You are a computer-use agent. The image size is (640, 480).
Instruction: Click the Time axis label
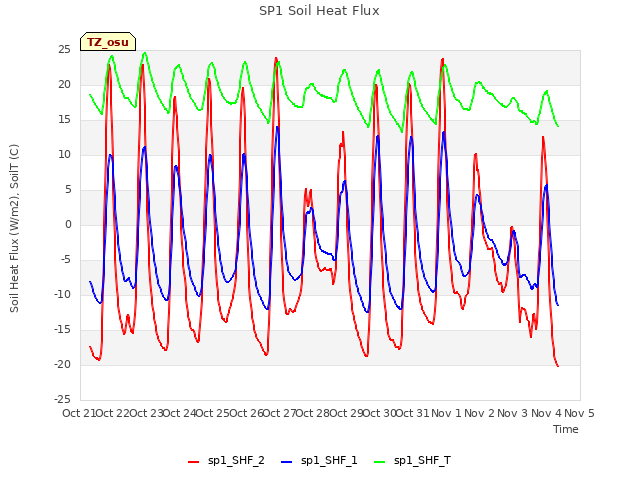pyautogui.click(x=566, y=429)
